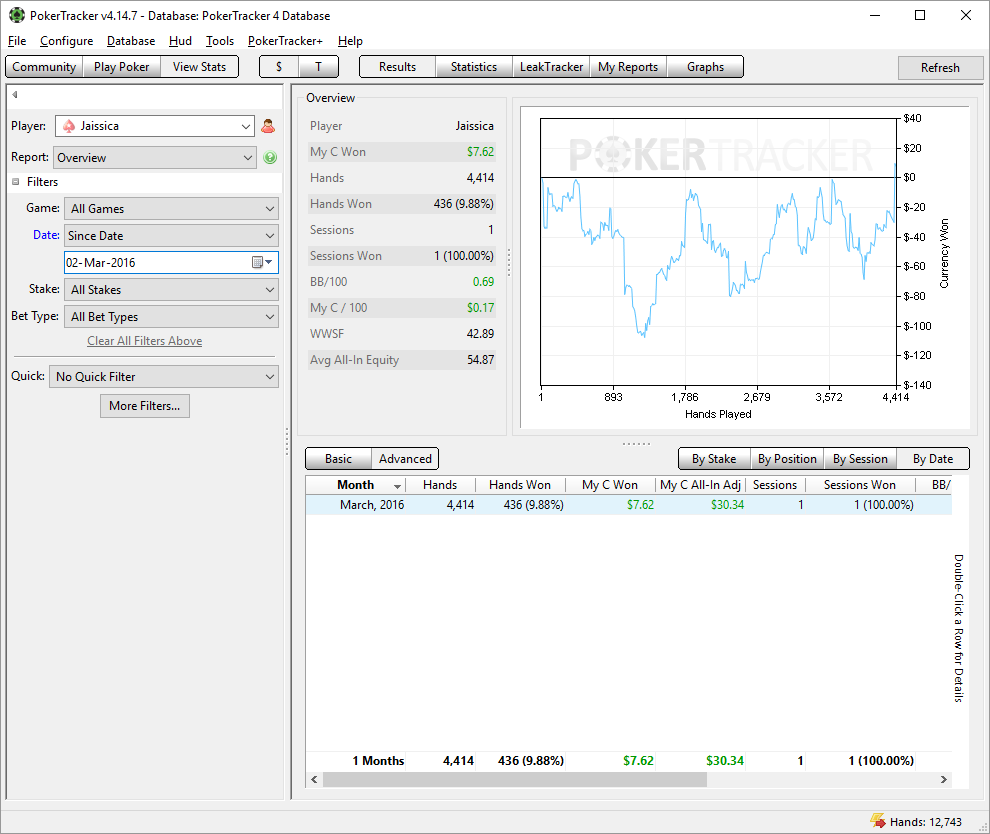
Task: Open the My Reports tab
Action: (628, 67)
